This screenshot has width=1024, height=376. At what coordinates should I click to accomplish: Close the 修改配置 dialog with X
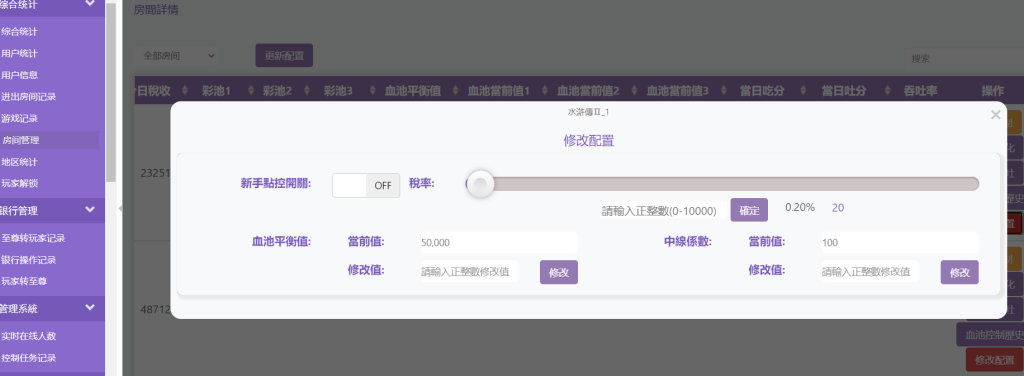[995, 116]
